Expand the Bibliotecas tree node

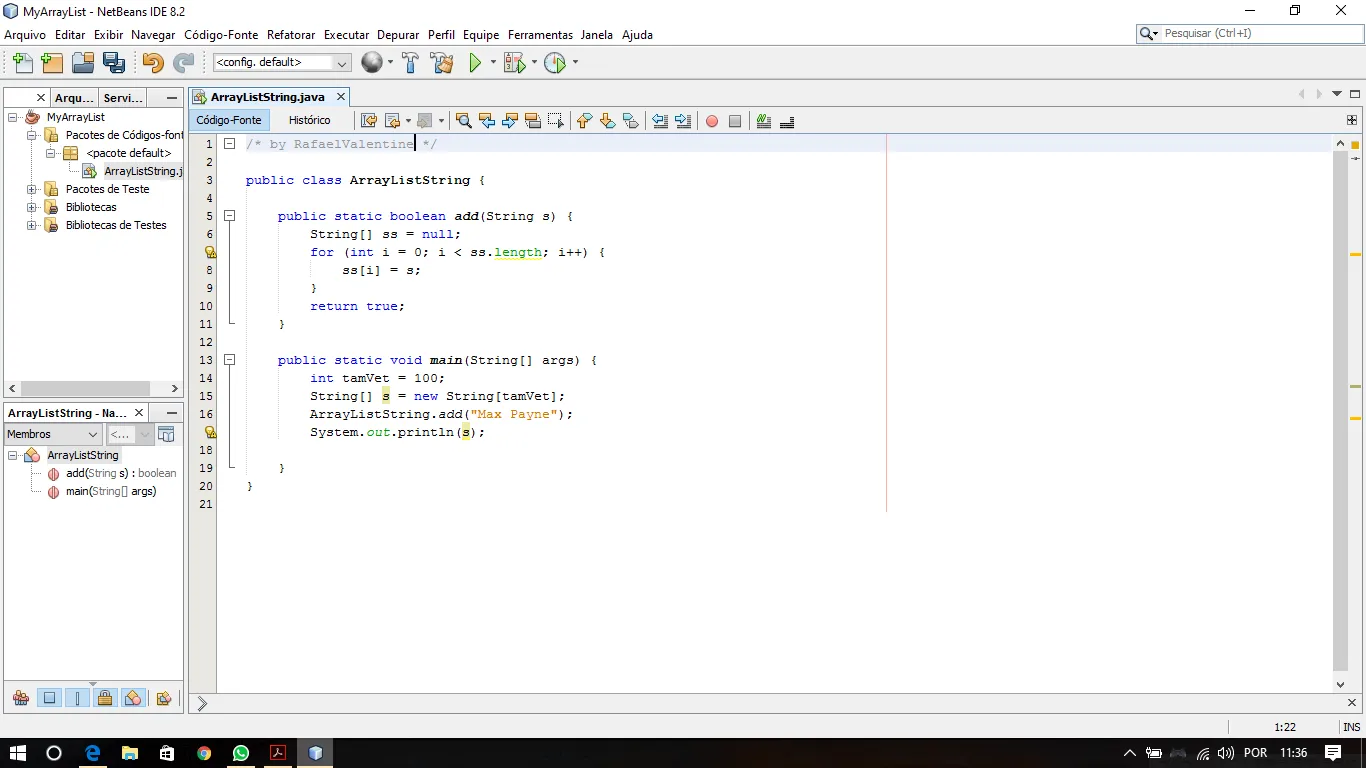click(32, 207)
